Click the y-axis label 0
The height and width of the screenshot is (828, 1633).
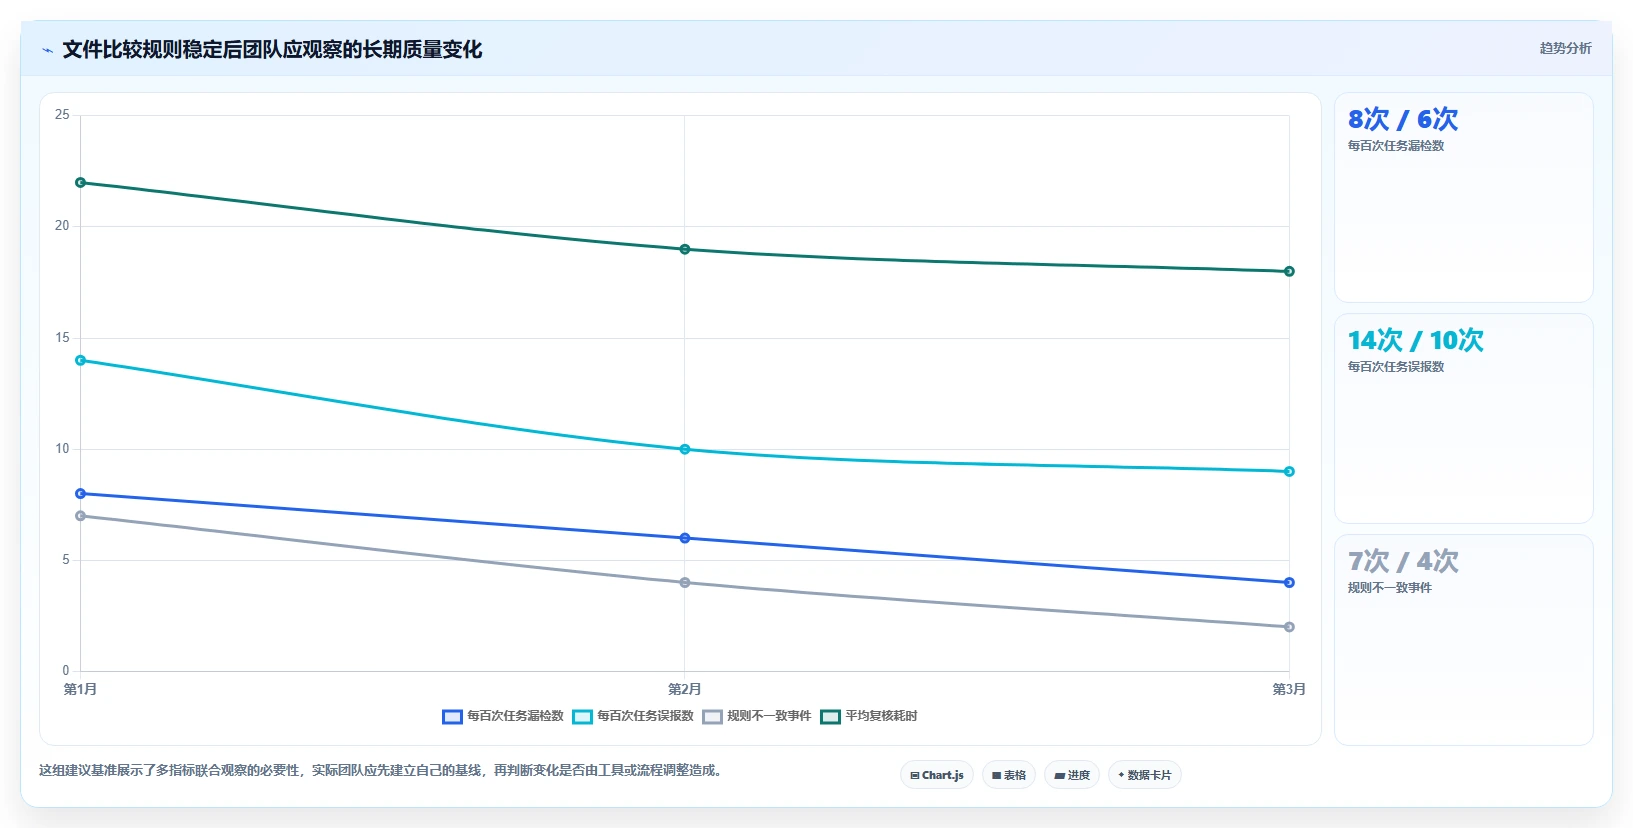tap(66, 671)
